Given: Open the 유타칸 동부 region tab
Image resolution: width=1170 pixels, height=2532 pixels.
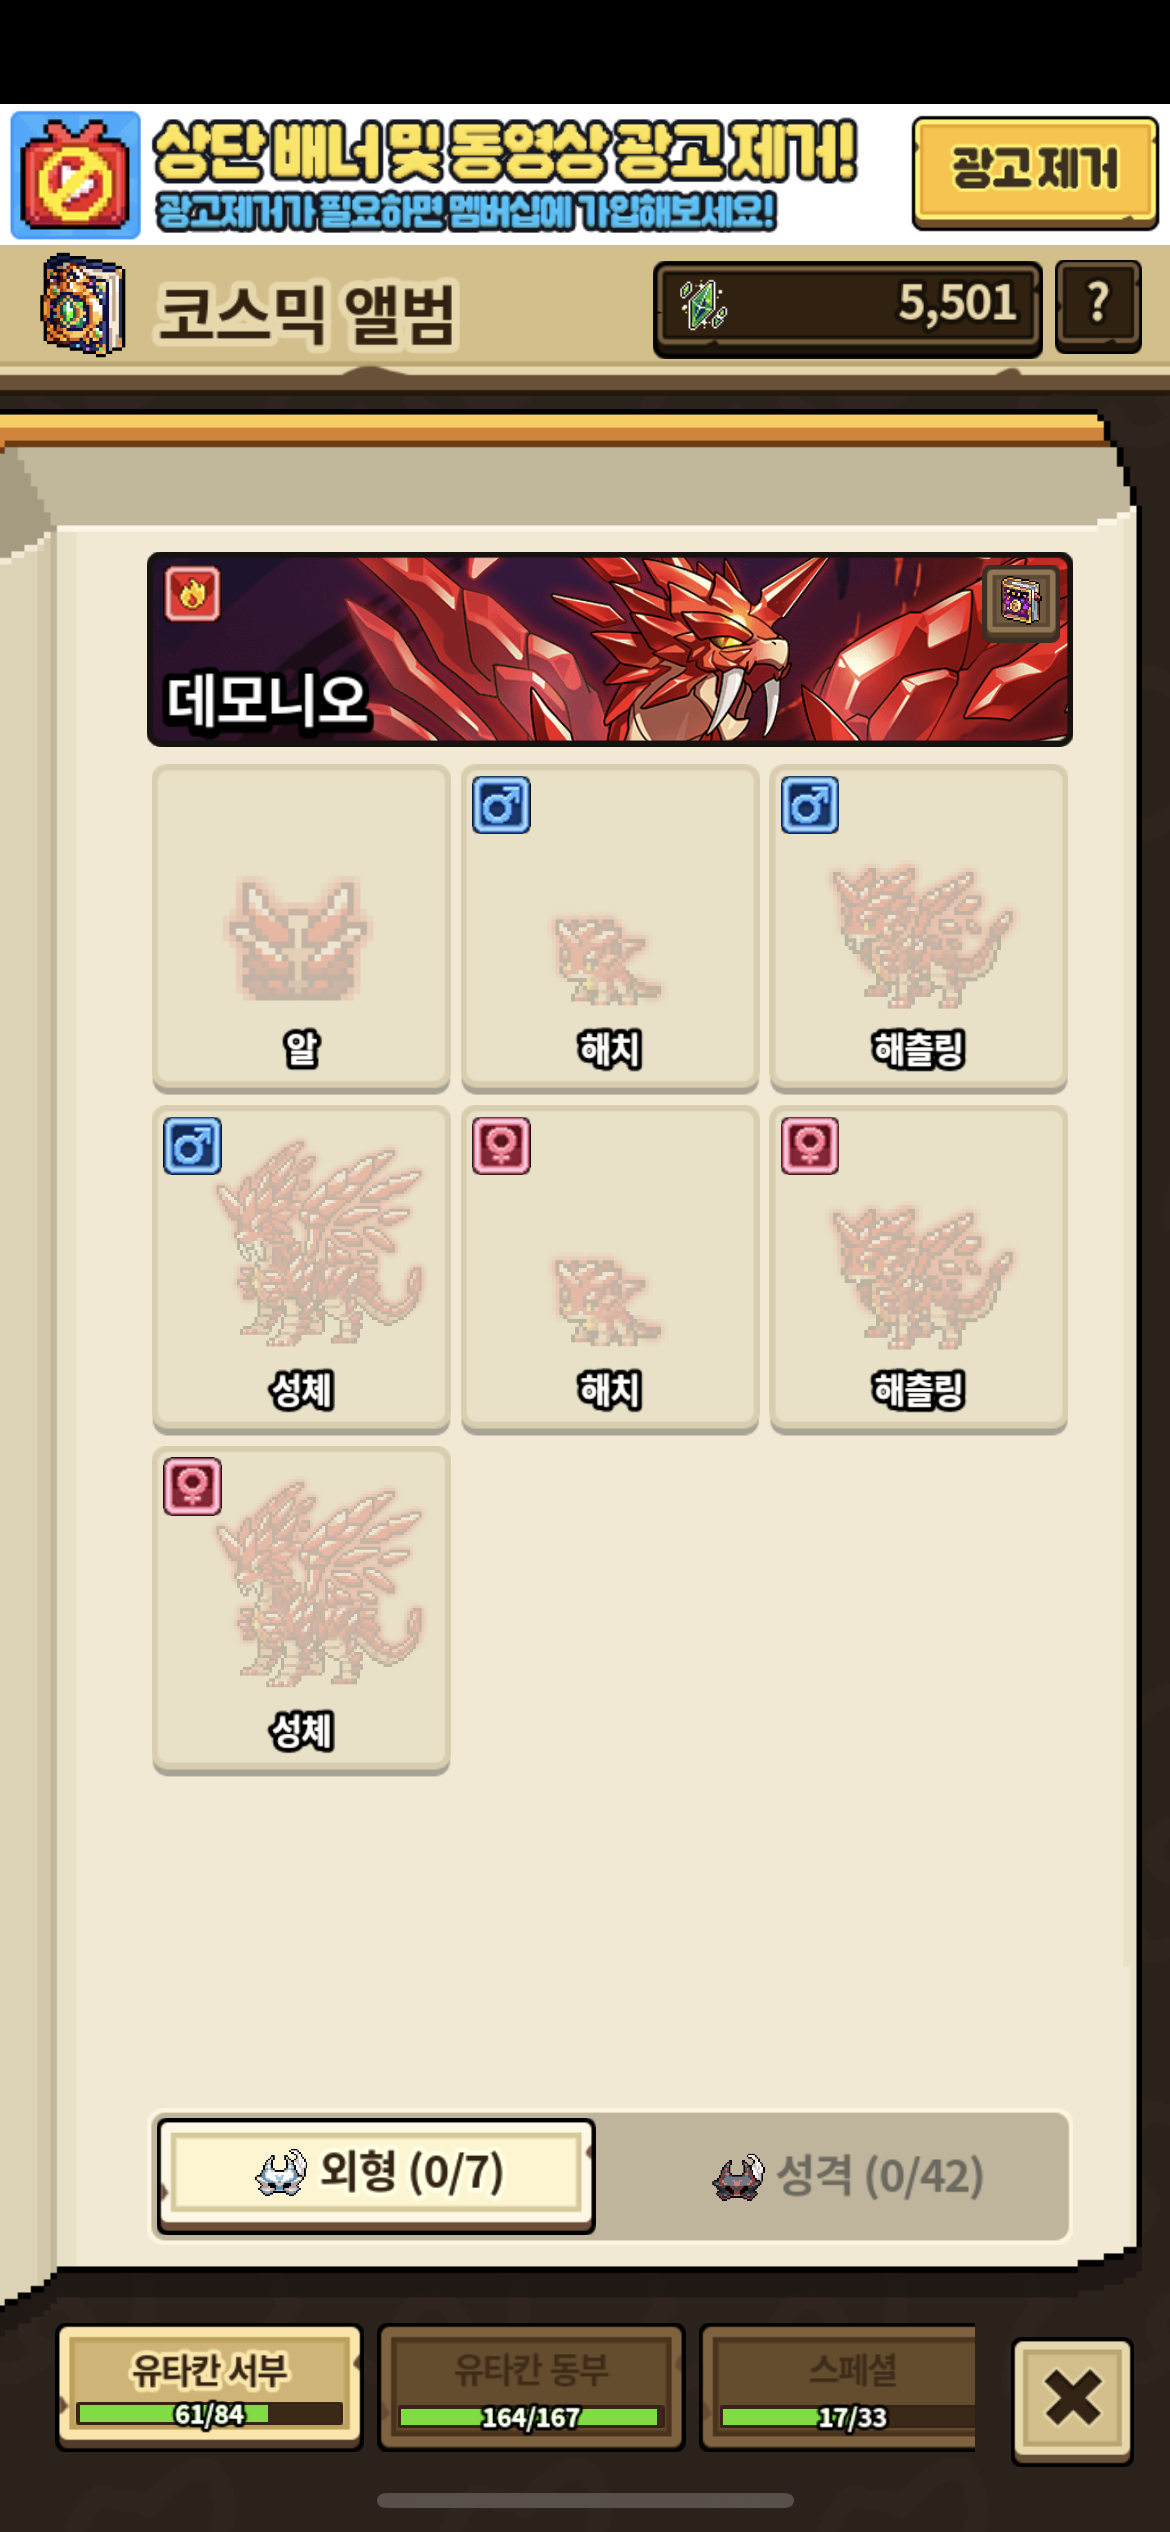Looking at the screenshot, I should 530,2386.
